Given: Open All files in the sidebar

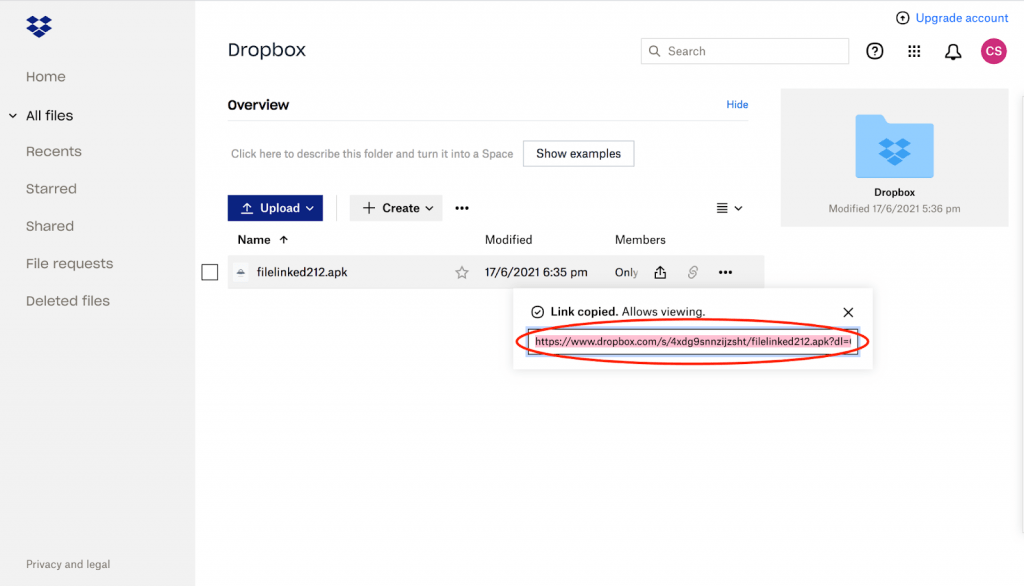Looking at the screenshot, I should click(50, 116).
